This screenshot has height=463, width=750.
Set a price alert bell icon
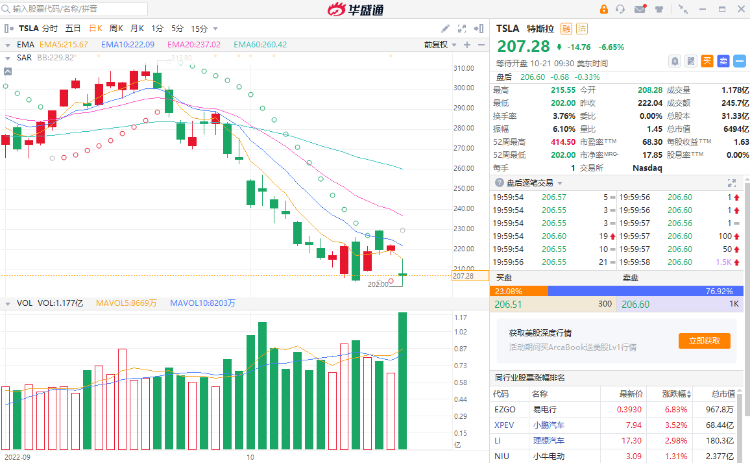coord(674,61)
